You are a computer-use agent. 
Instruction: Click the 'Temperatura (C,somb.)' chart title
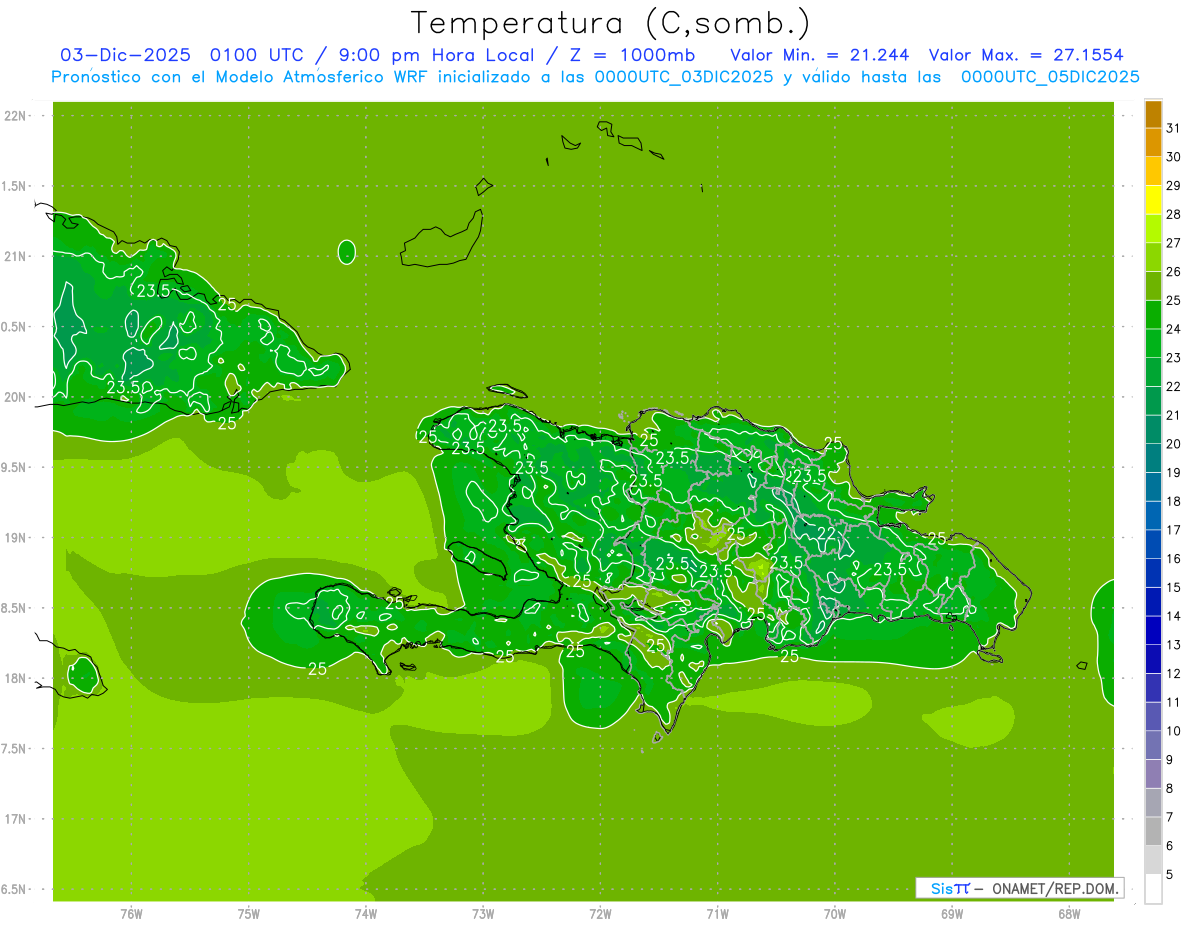point(611,22)
